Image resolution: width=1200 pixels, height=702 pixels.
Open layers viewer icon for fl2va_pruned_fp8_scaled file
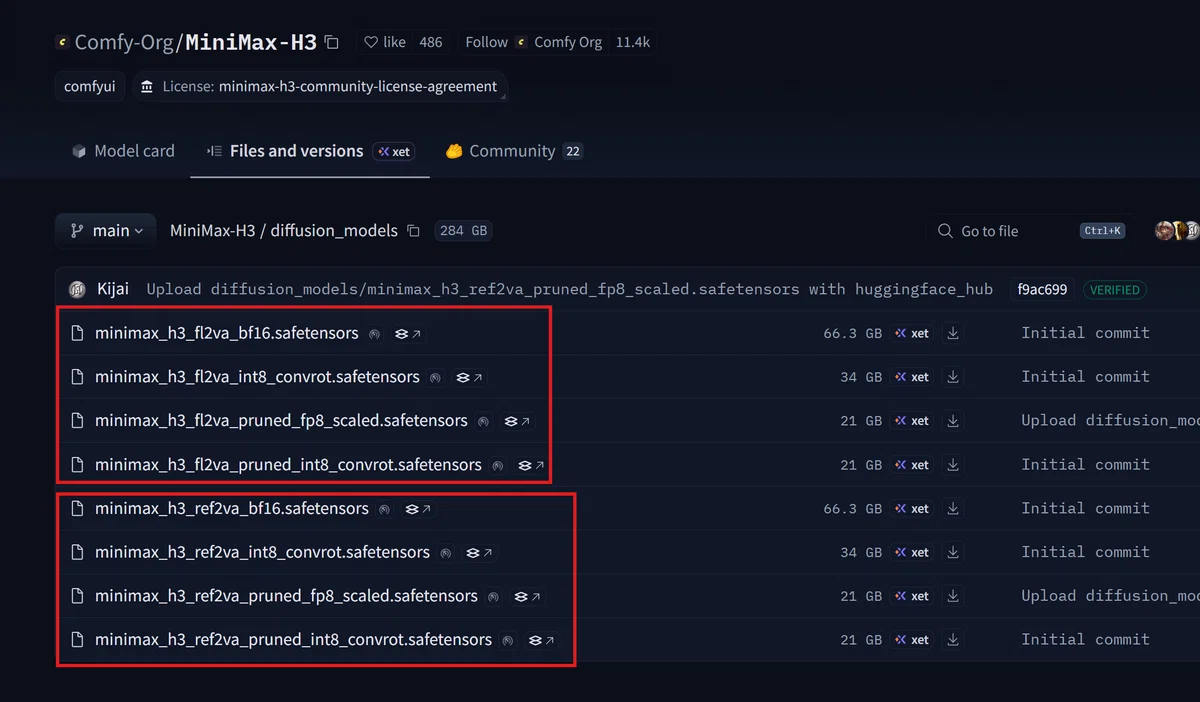coord(517,422)
